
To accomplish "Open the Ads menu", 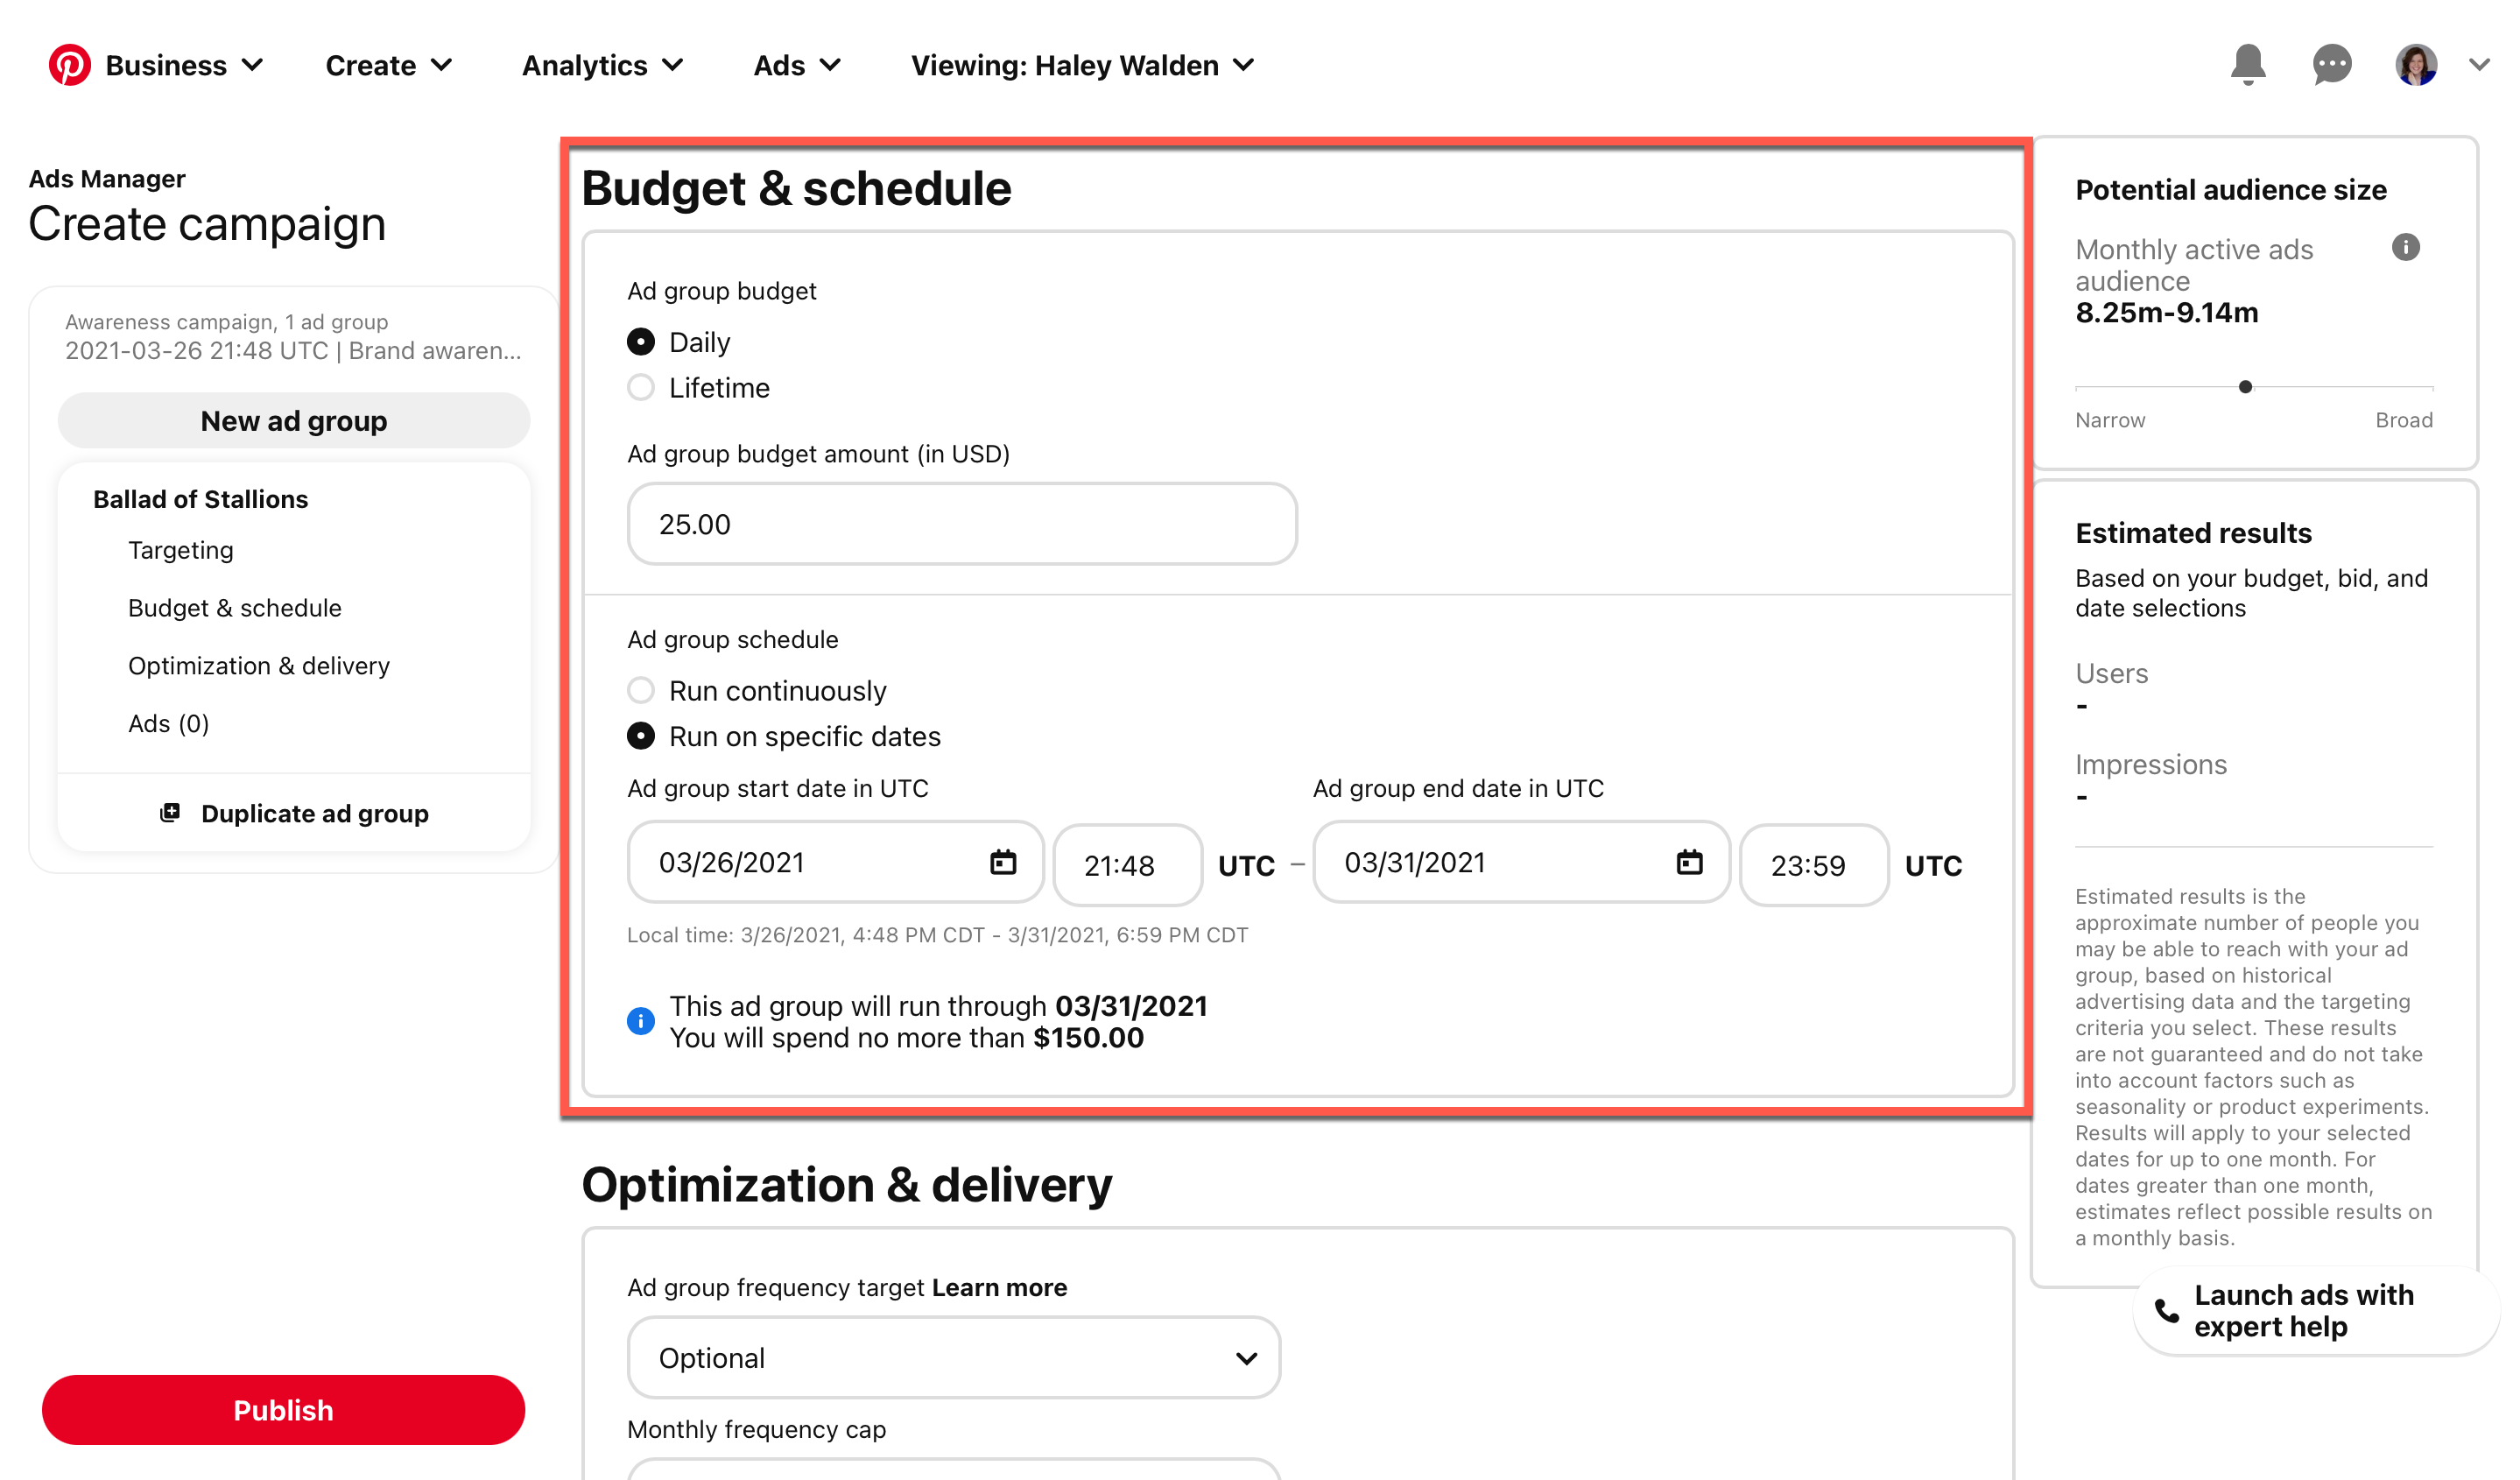I will (796, 65).
